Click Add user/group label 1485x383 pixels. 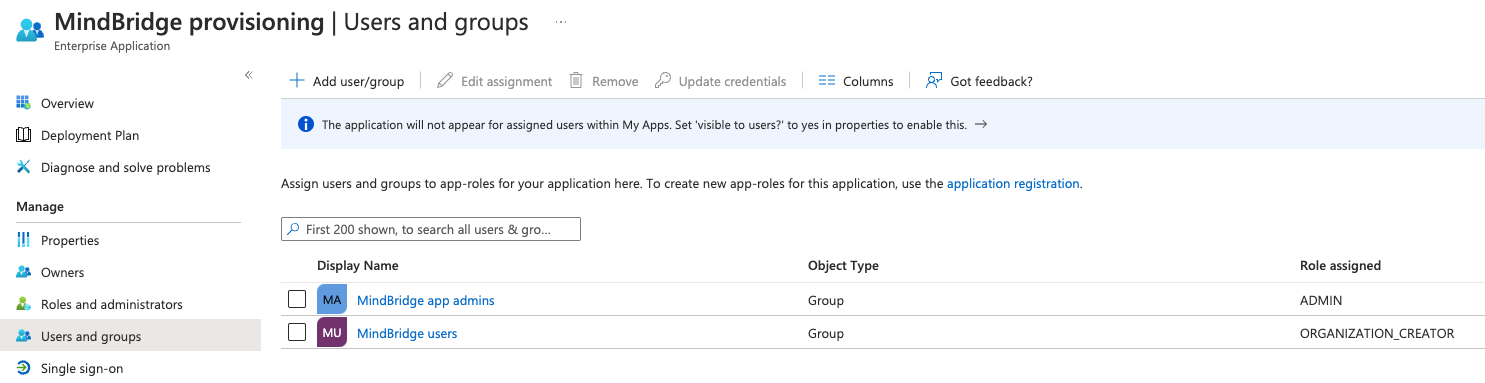point(358,82)
